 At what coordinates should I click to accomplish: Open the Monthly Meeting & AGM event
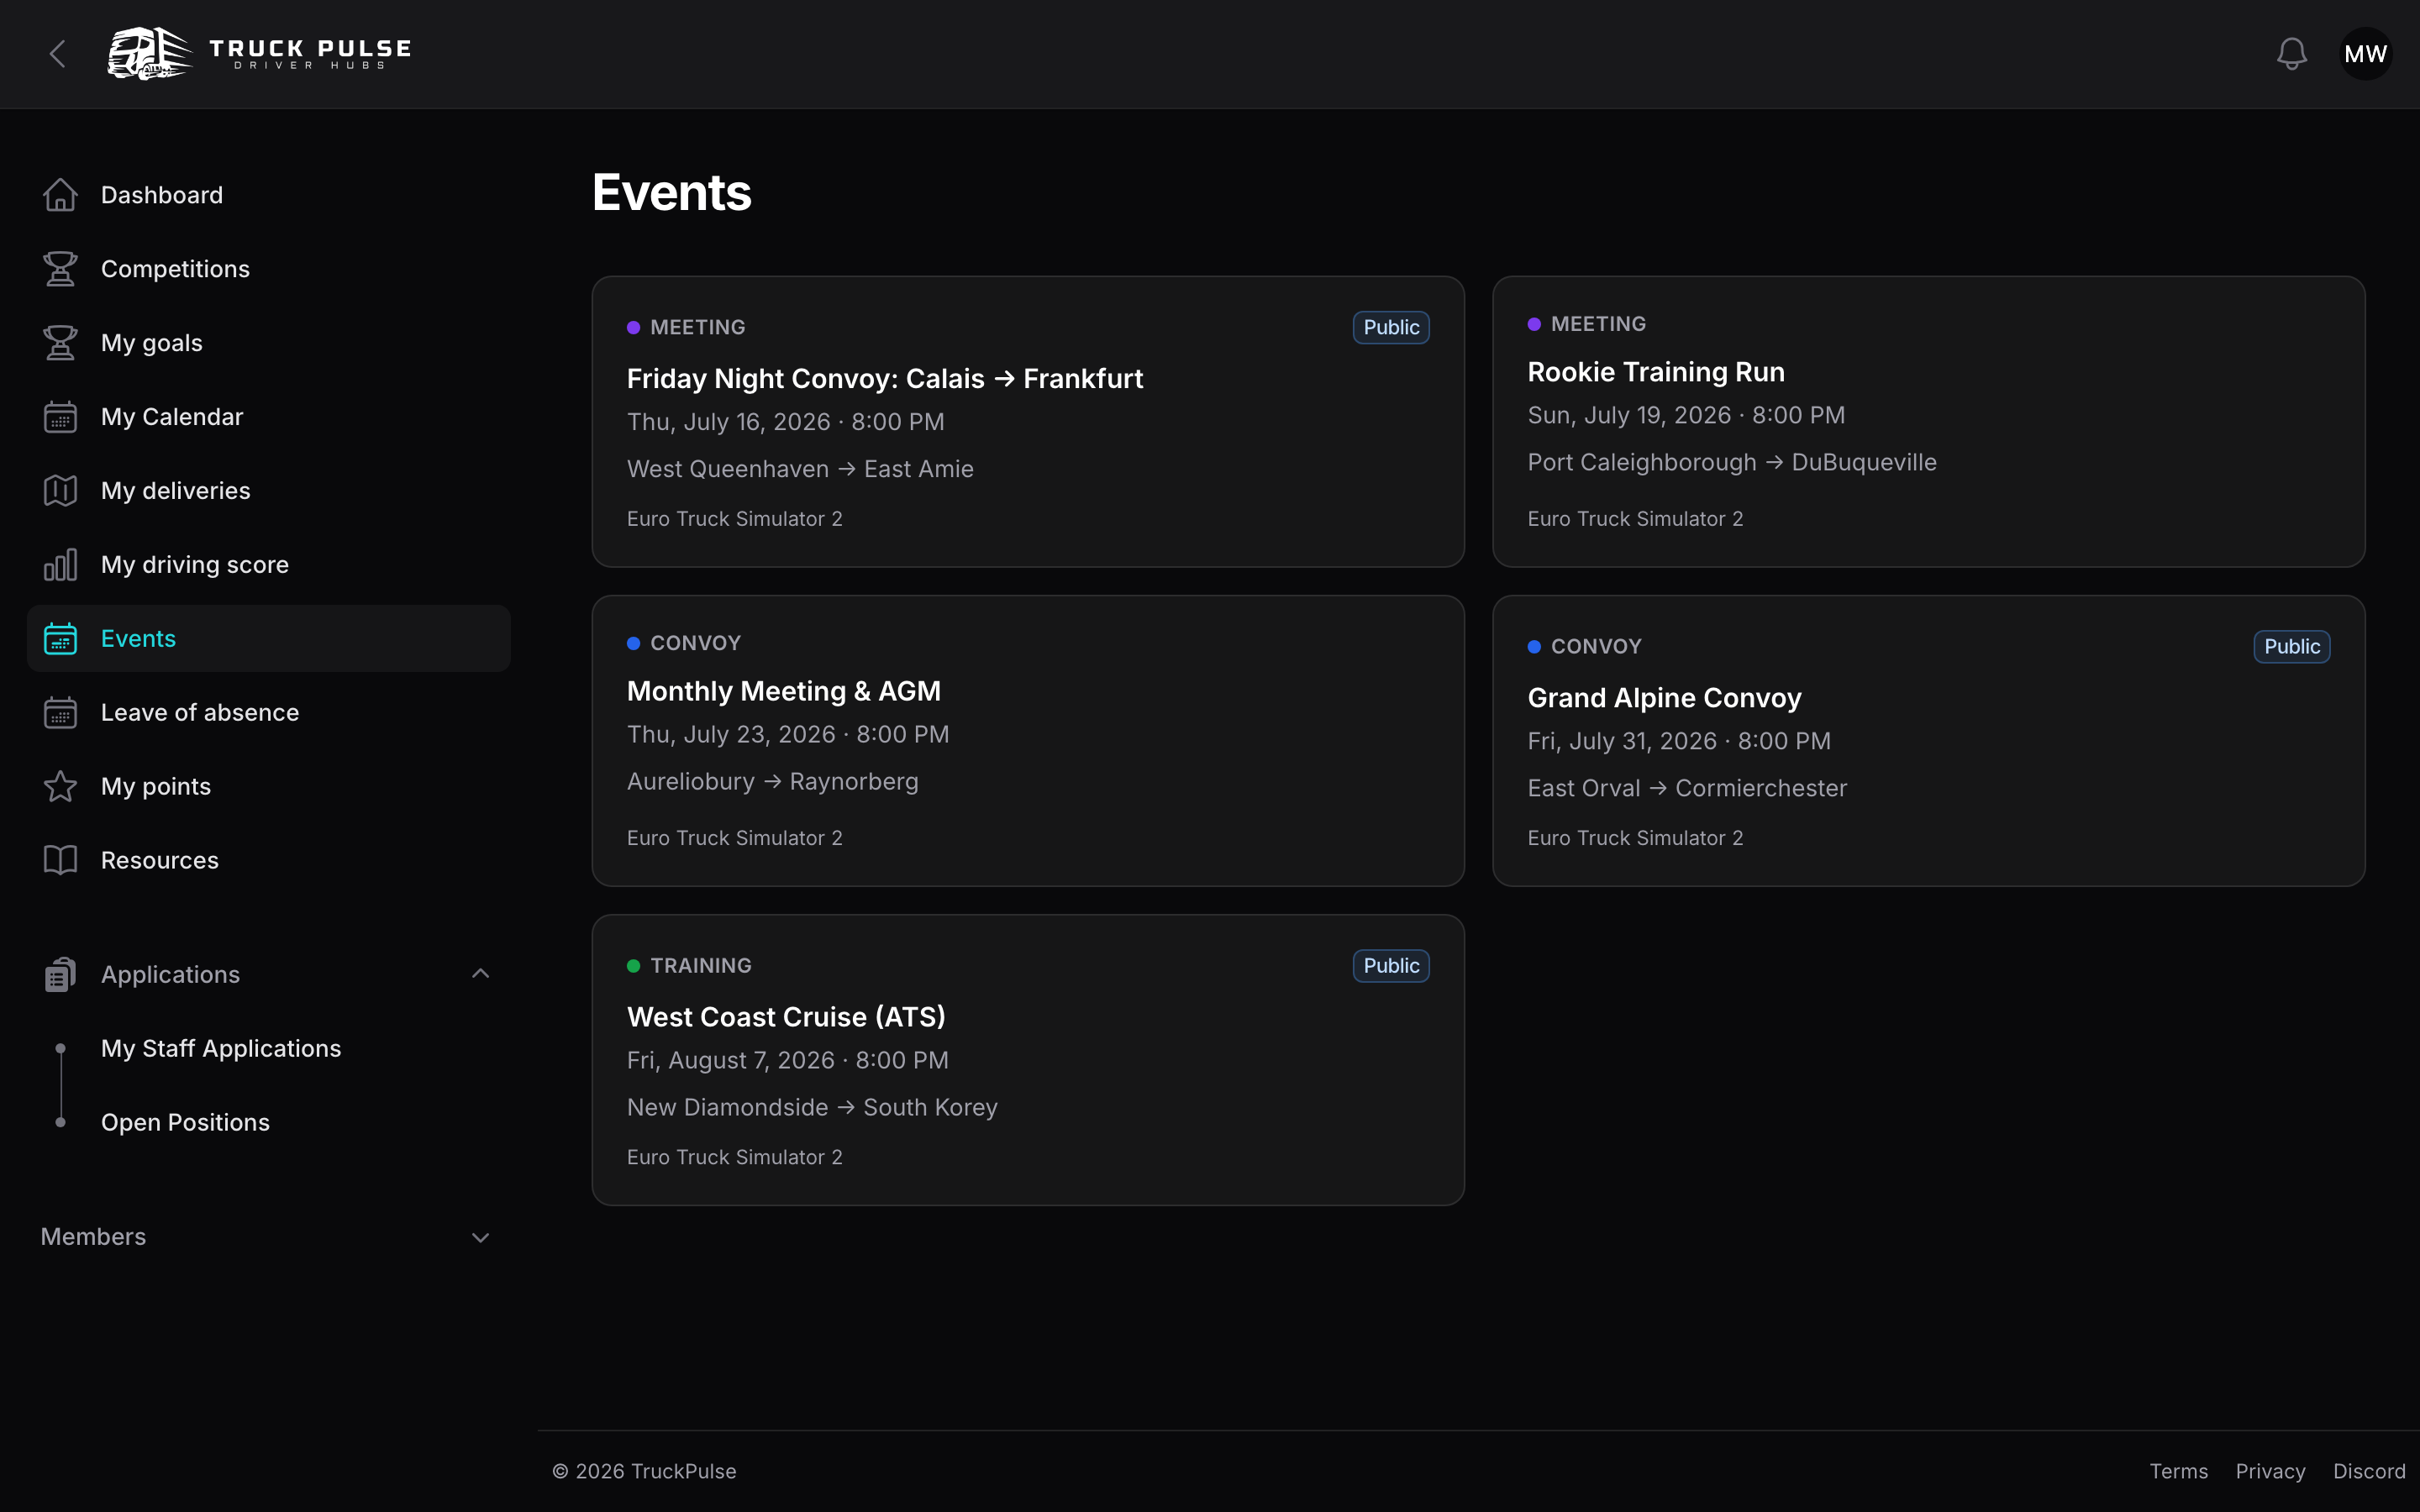(x=1028, y=741)
